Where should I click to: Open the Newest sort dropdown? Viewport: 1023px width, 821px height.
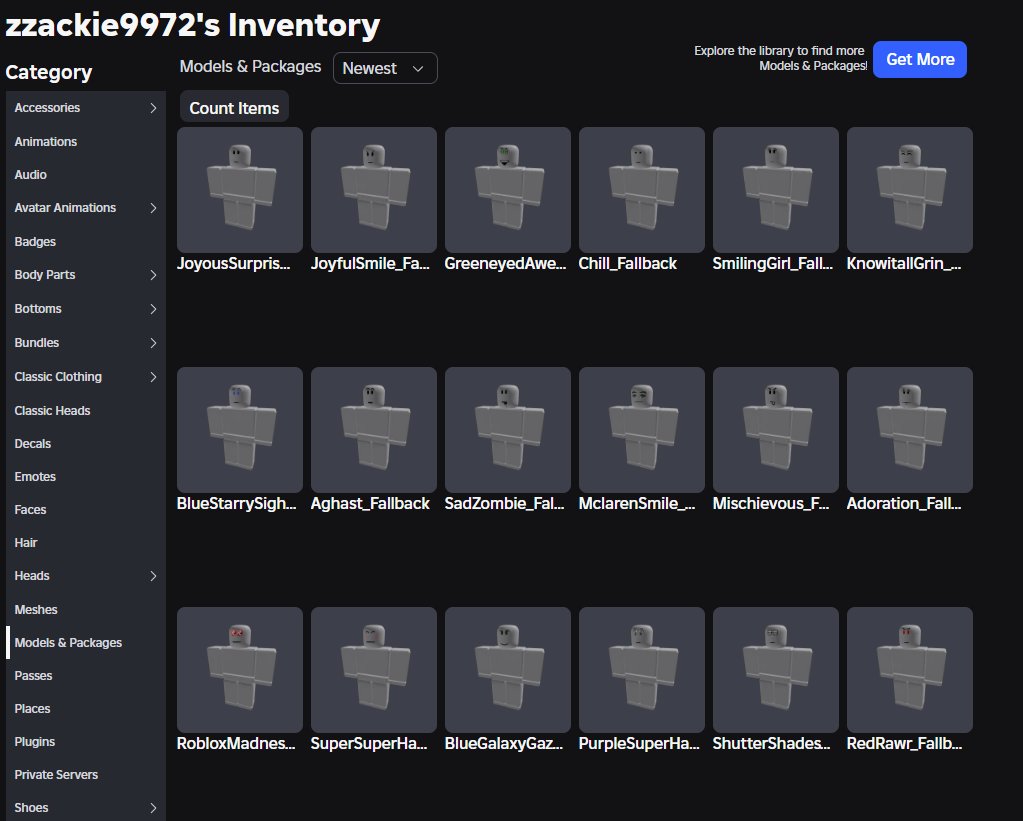[385, 68]
